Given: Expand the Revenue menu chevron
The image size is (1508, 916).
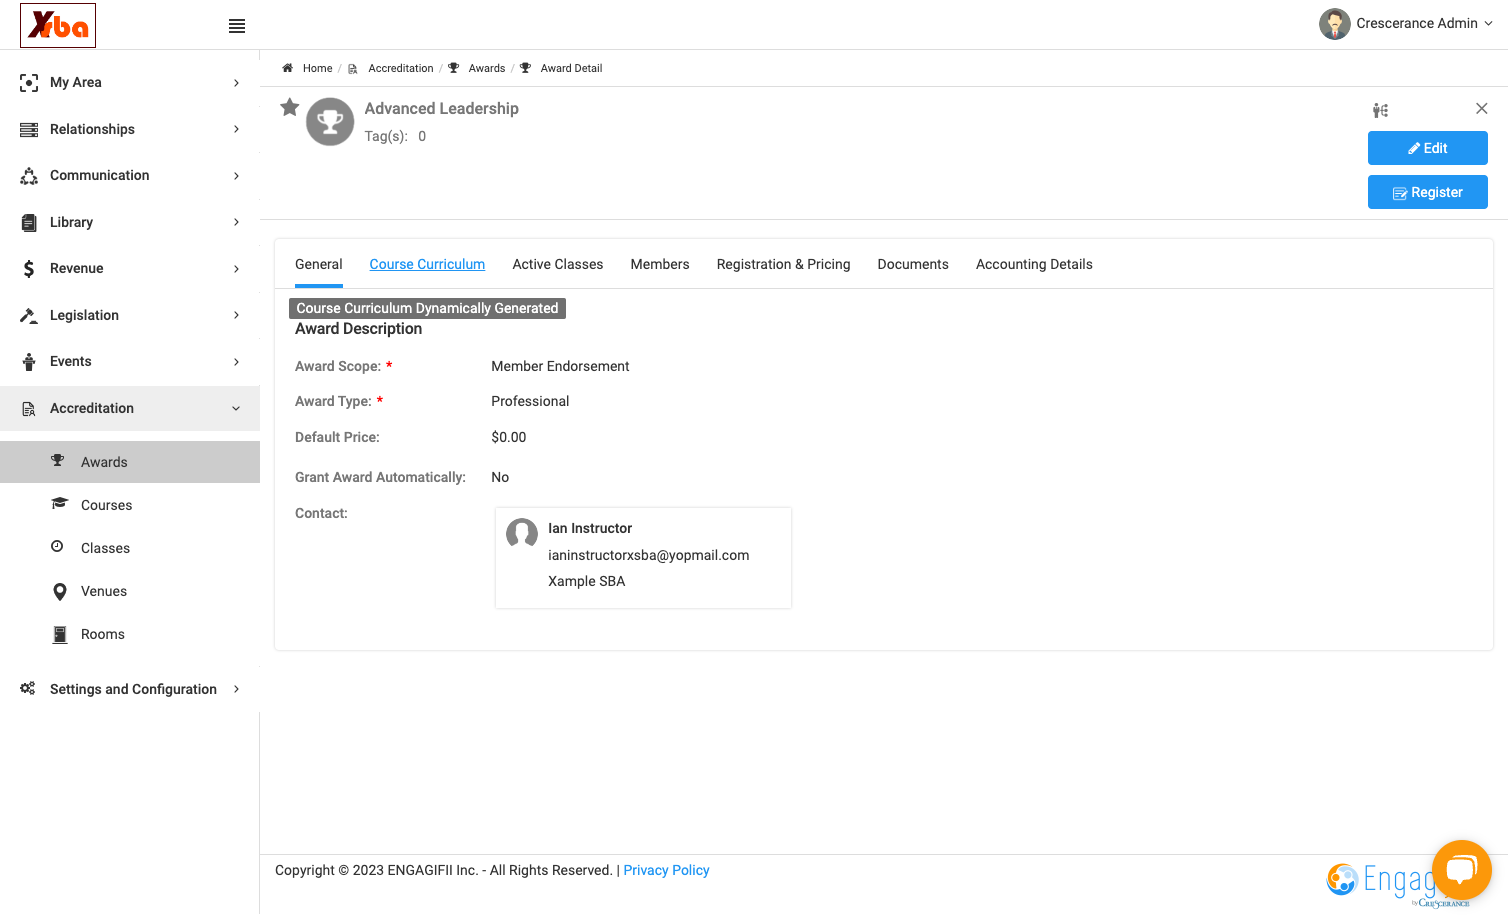Looking at the screenshot, I should (236, 269).
